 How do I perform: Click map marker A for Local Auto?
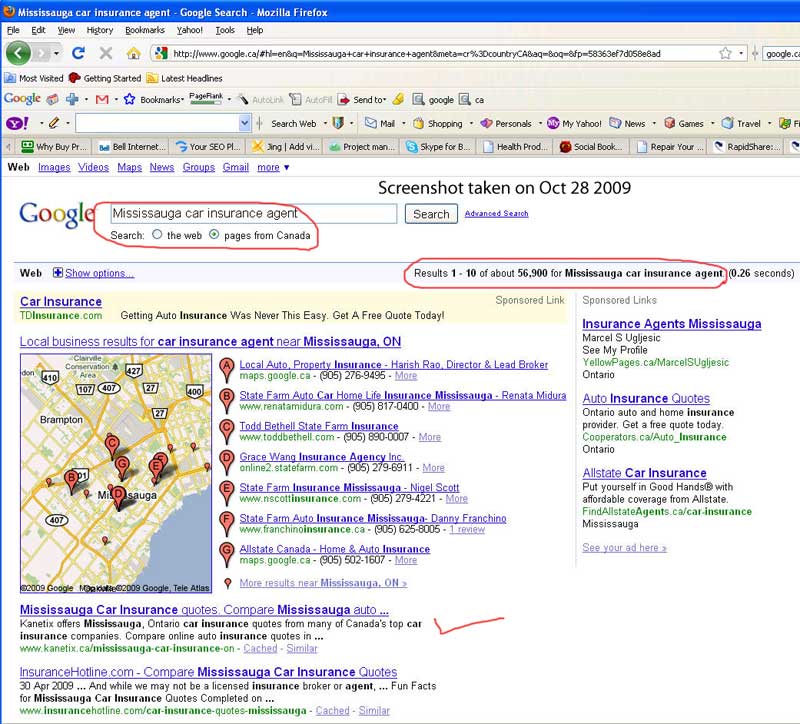(x=227, y=366)
